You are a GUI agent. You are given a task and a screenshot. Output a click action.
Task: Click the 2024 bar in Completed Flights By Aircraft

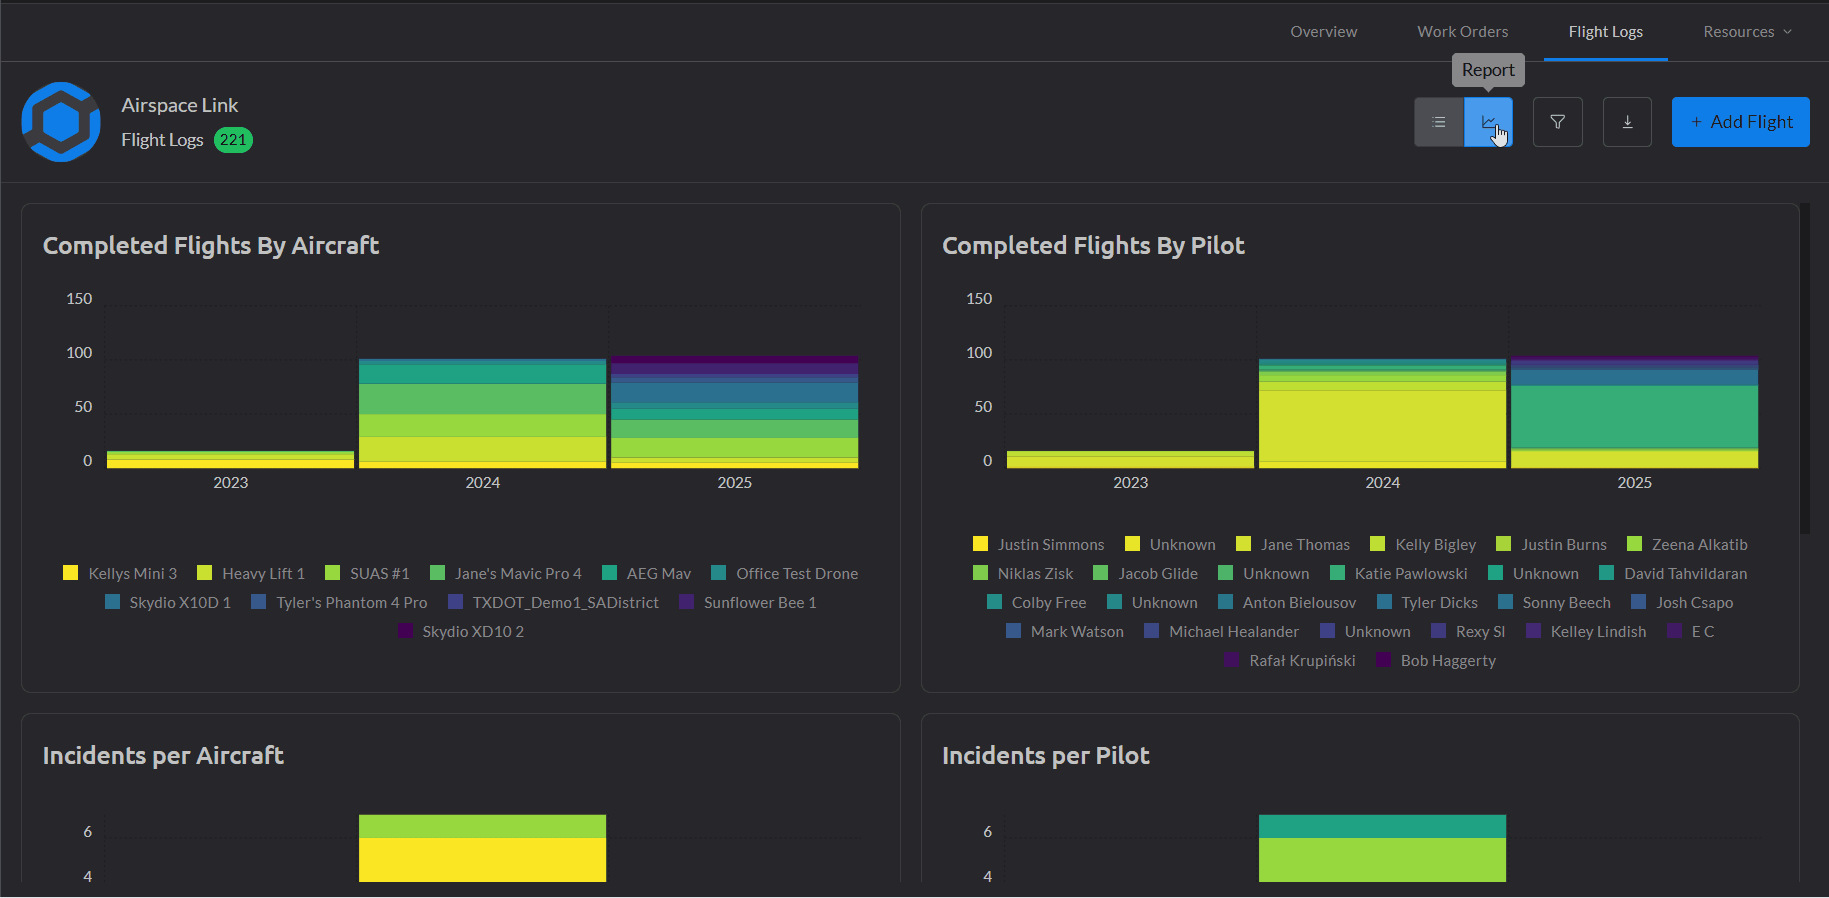[482, 413]
